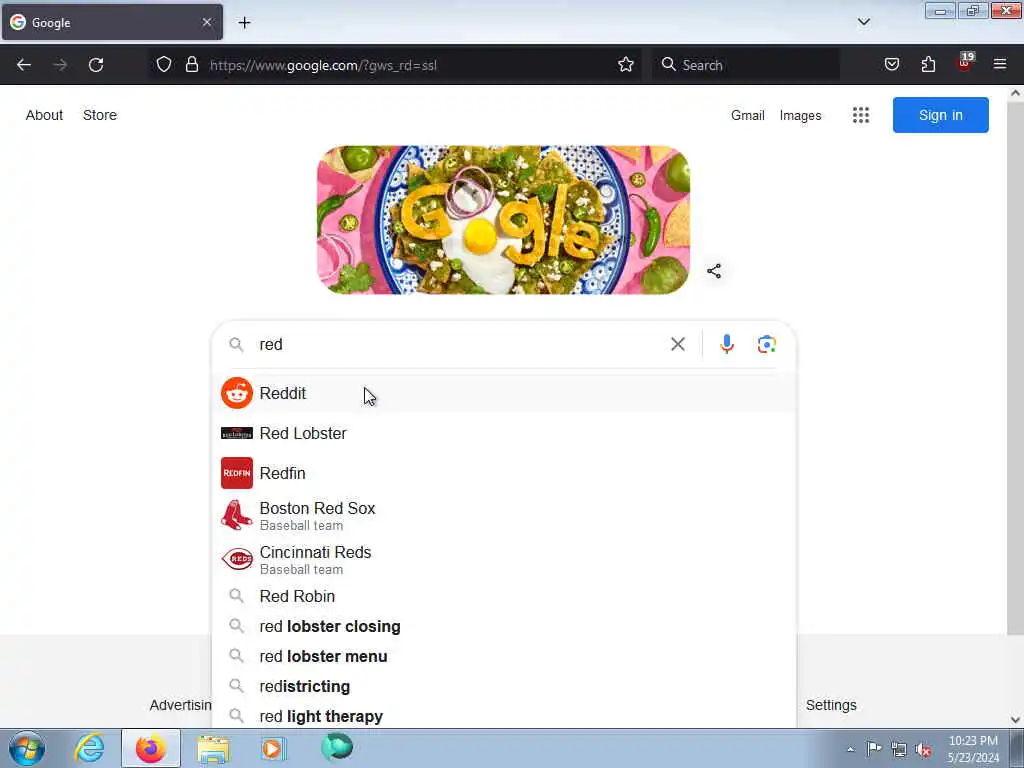Start voice search with microphone icon
The height and width of the screenshot is (768, 1024).
pos(727,344)
